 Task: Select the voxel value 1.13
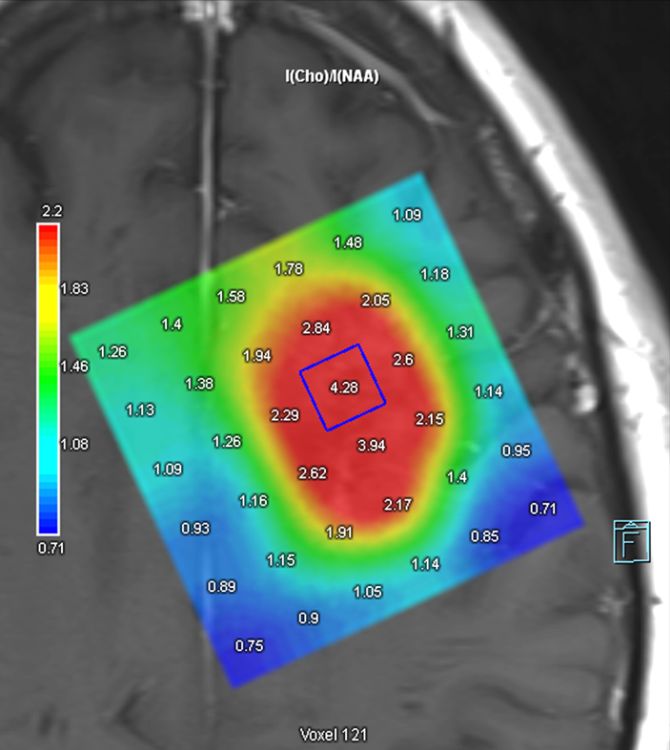(x=141, y=410)
